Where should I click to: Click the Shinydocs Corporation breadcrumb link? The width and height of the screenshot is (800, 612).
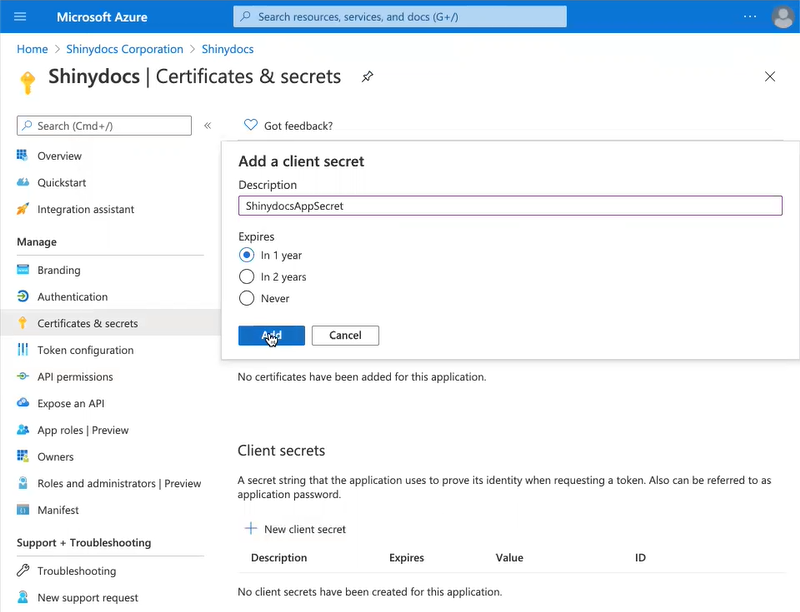(x=125, y=49)
